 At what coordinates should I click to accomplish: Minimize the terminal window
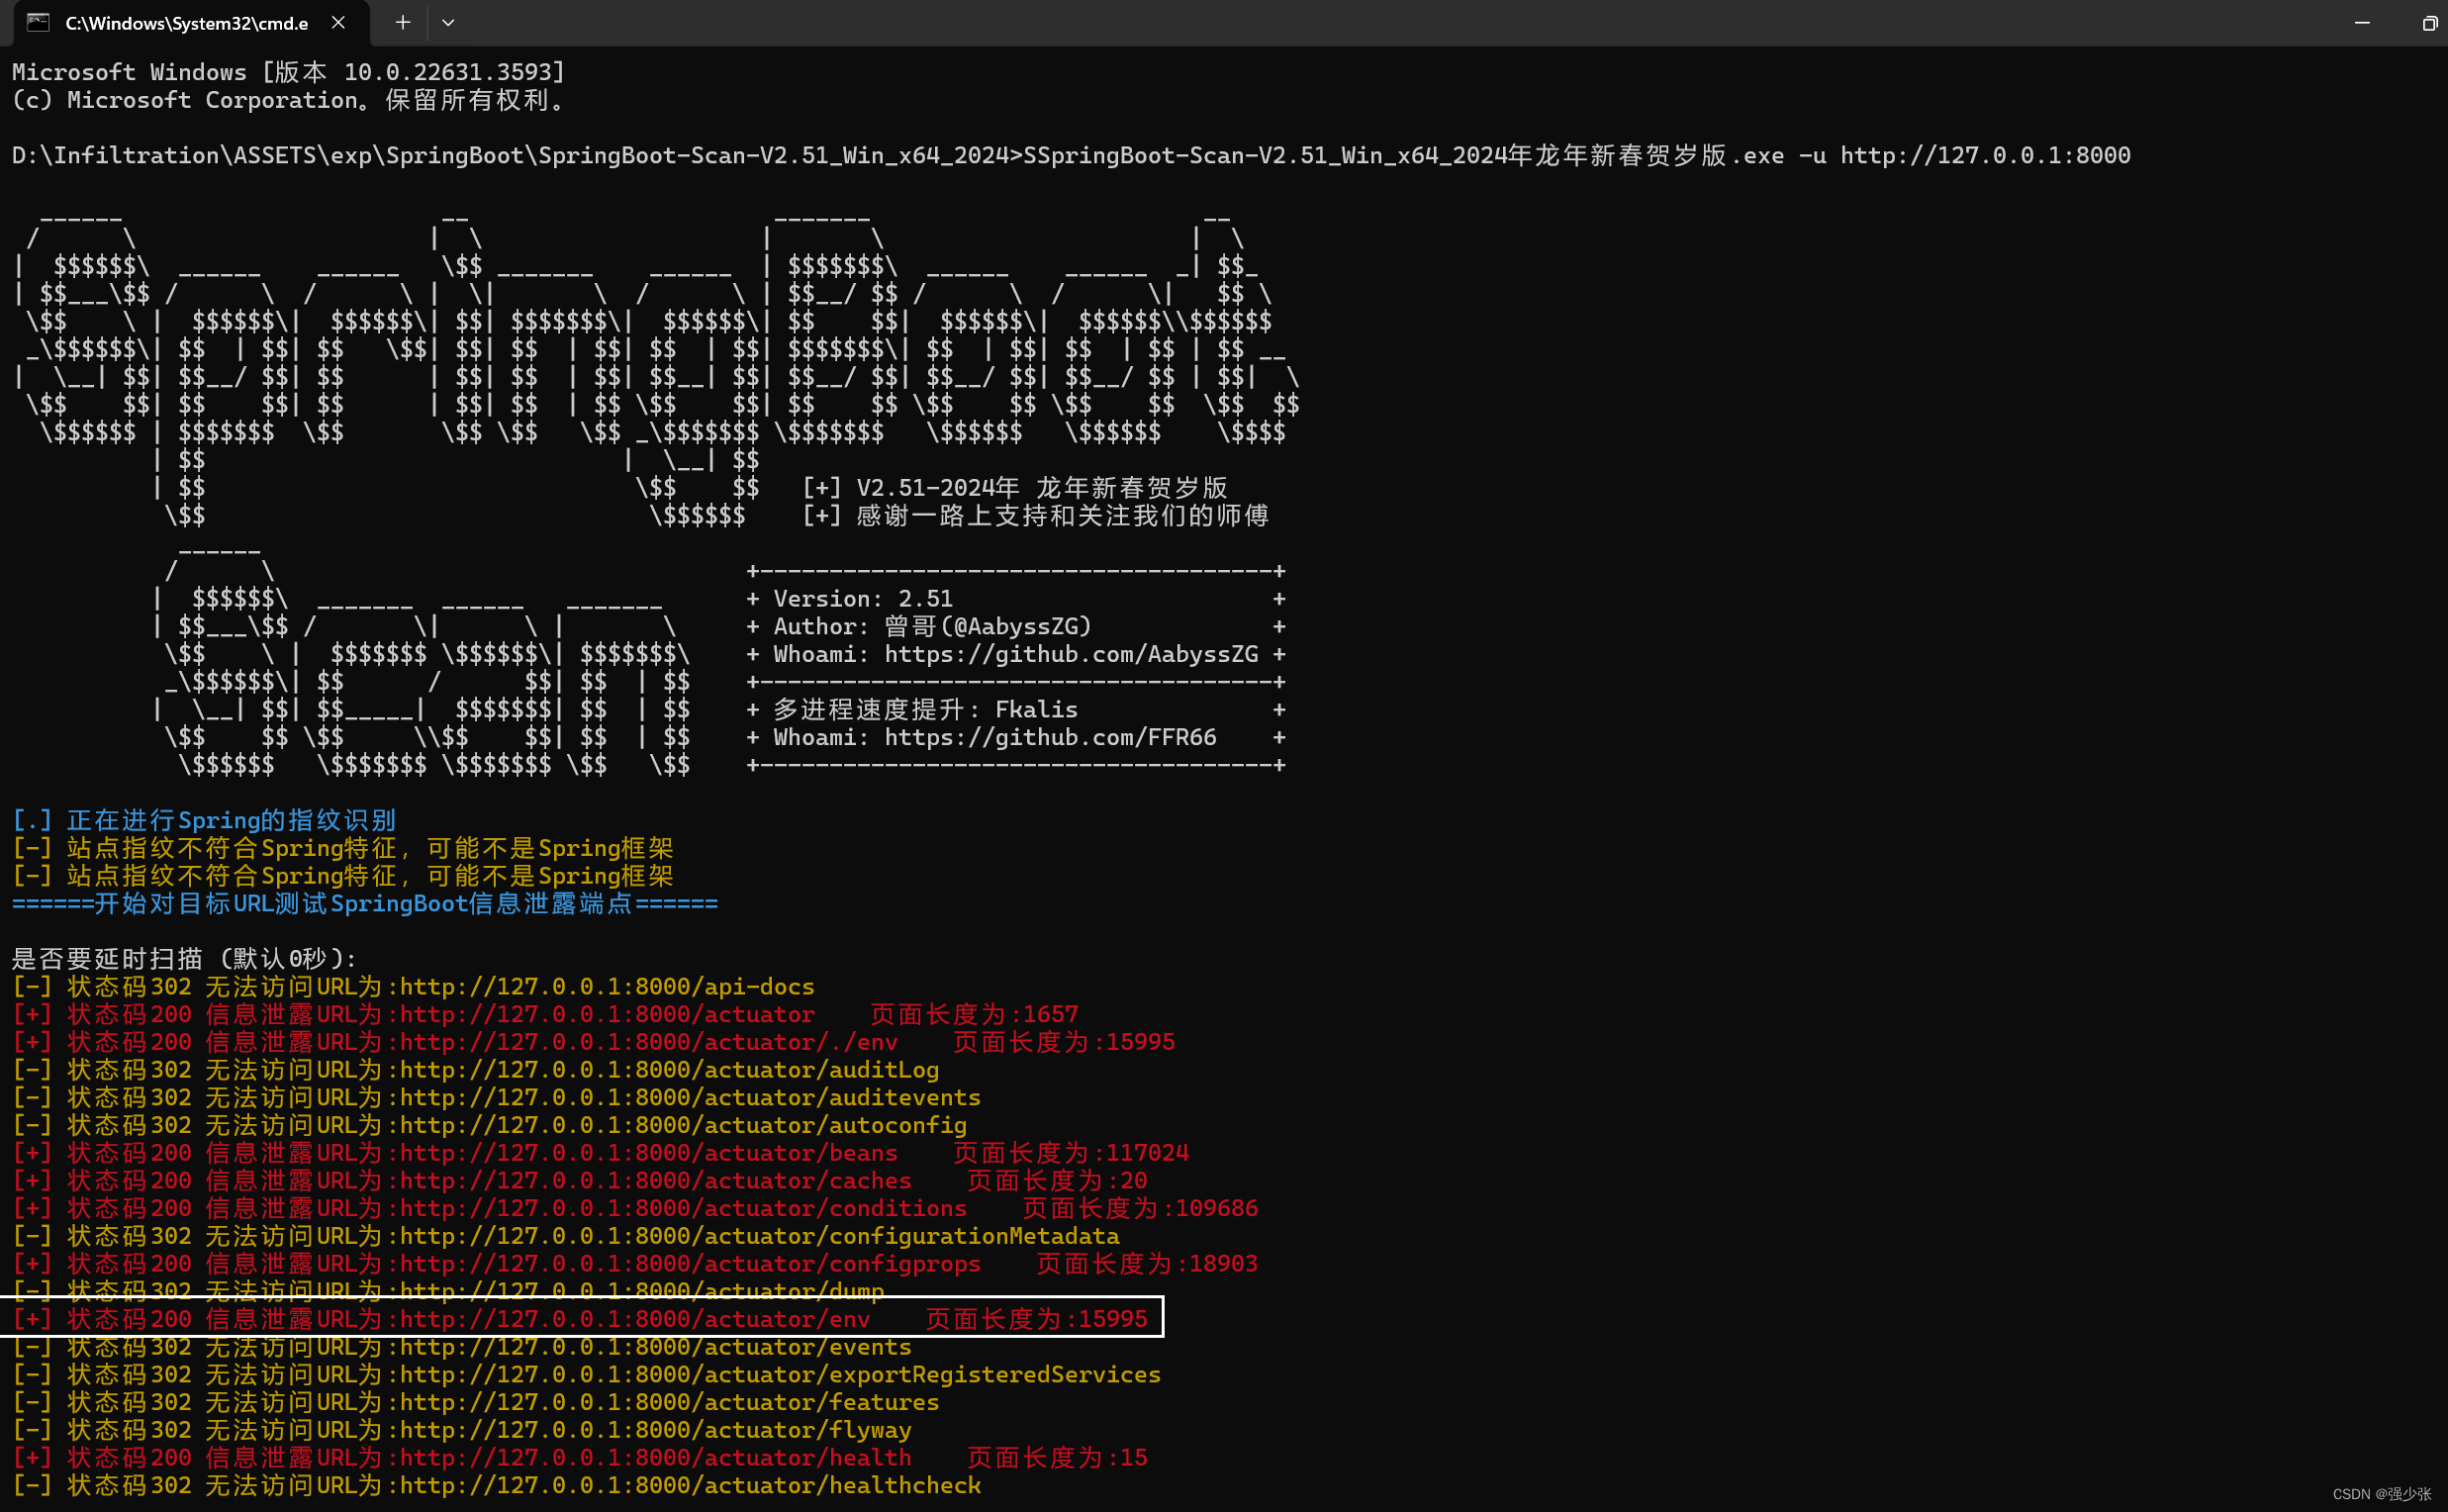(2362, 23)
